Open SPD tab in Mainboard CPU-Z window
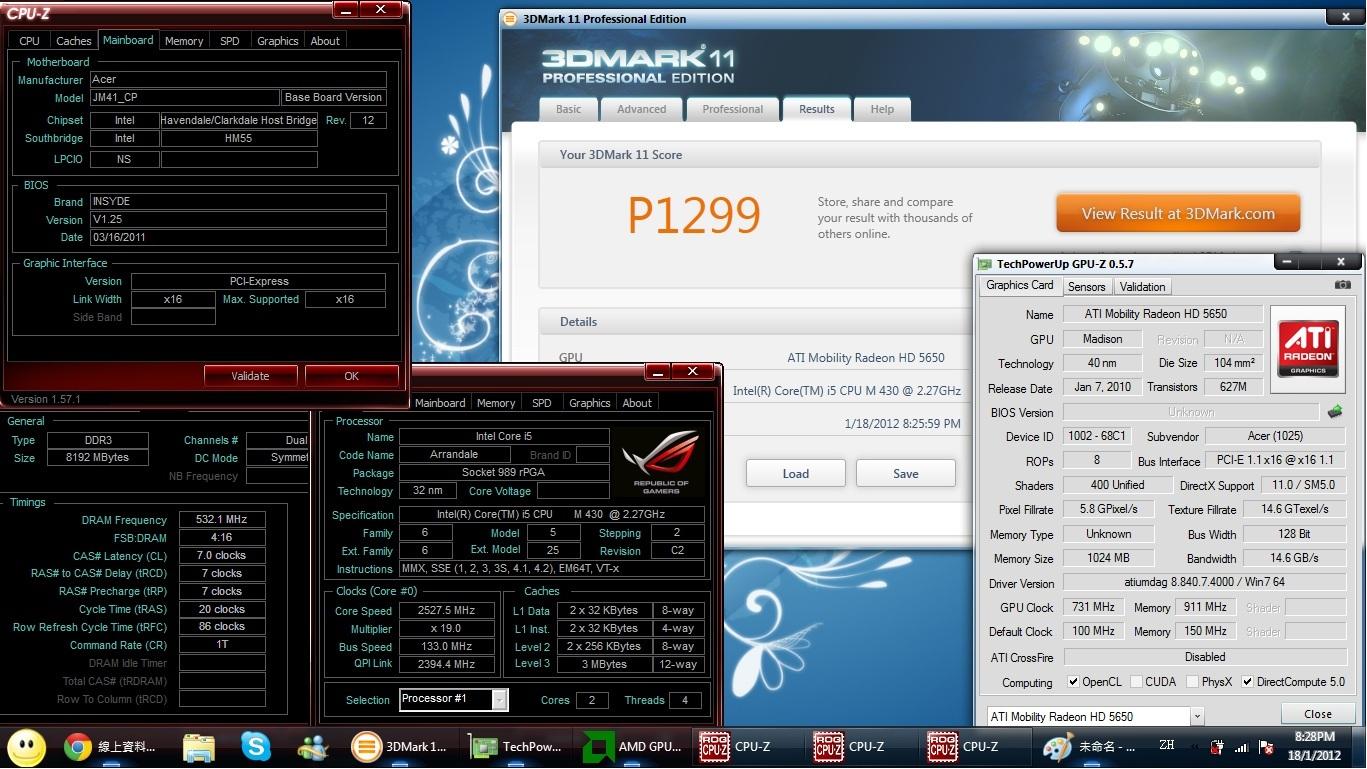Viewport: 1367px width, 769px height. click(x=230, y=41)
